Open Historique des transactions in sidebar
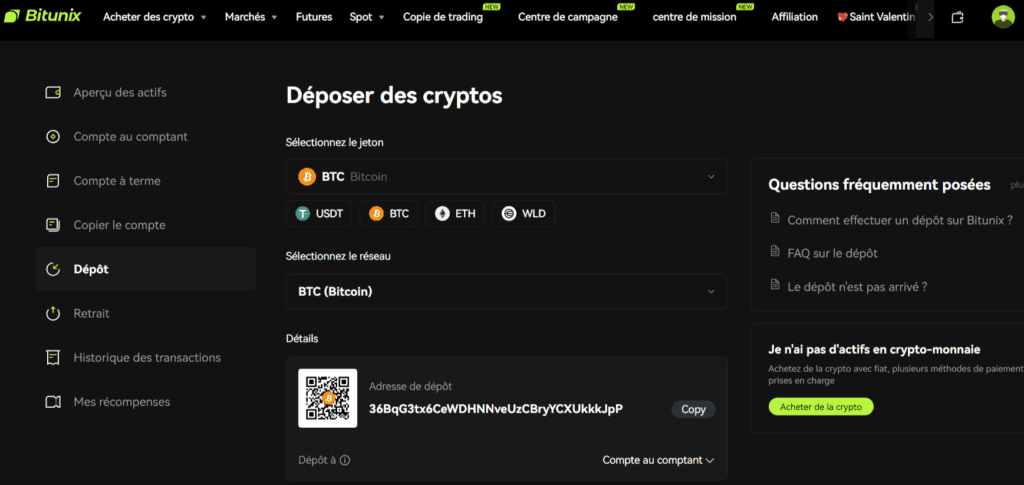 pos(146,358)
